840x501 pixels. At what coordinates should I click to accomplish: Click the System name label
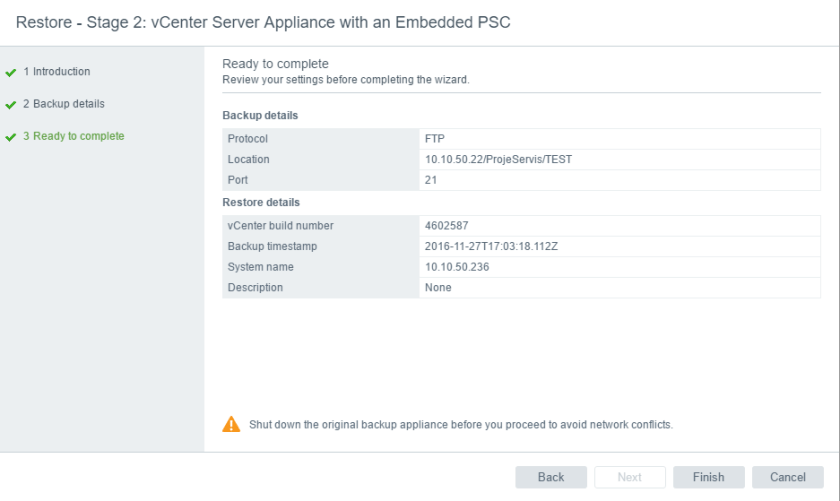(x=260, y=267)
